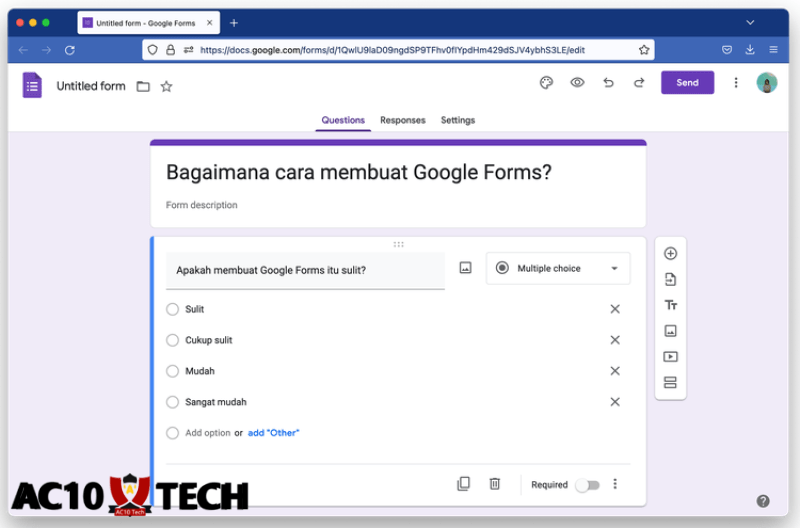Remove the Sangat mudah option
800x528 pixels.
pos(615,402)
